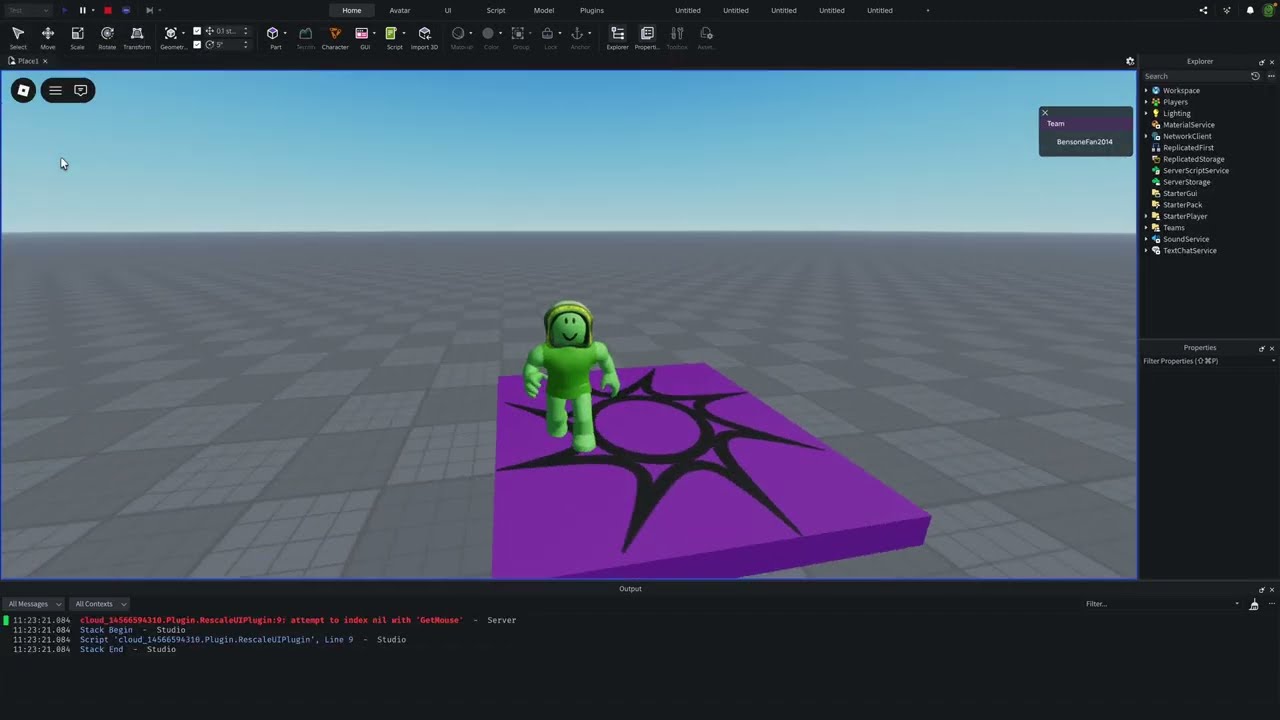Expand the Players node
The height and width of the screenshot is (720, 1280).
(1146, 102)
